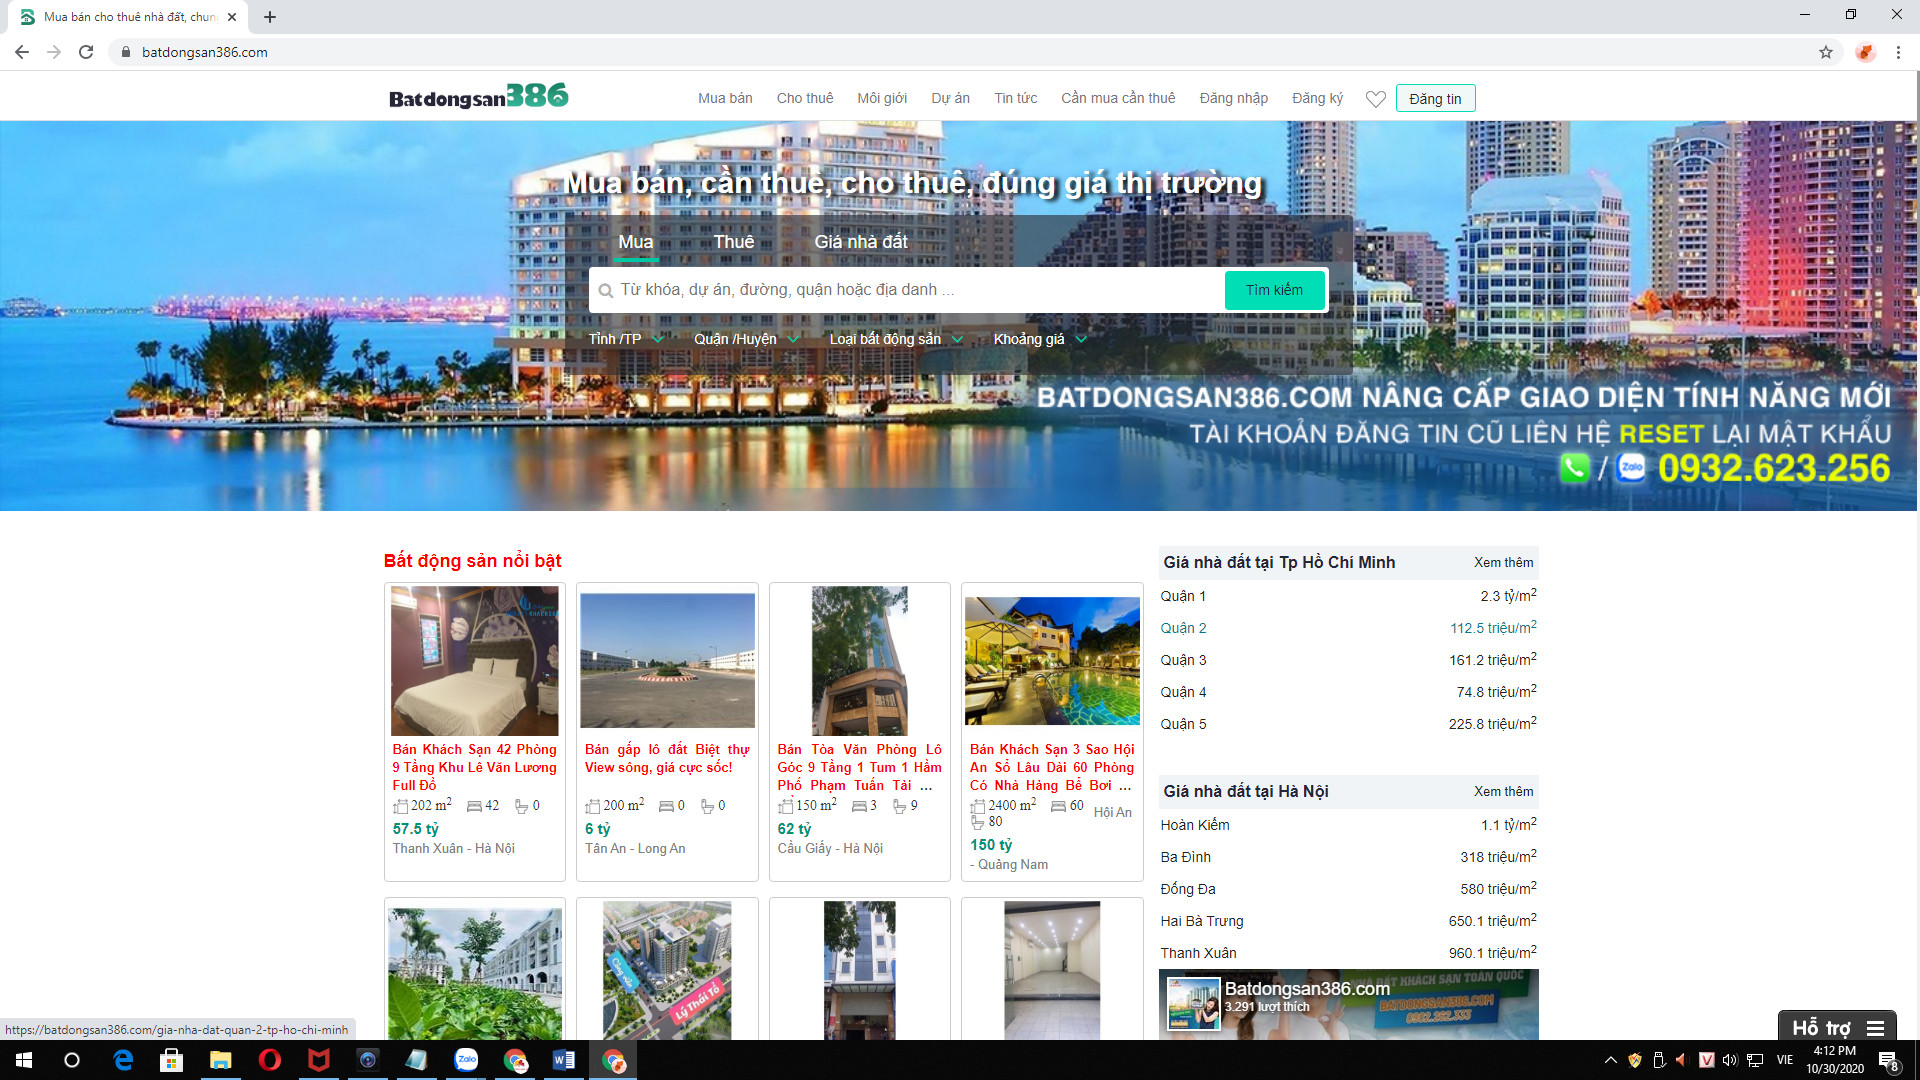Screen dimensions: 1920x1080
Task: Close the Batdongsan386 browser tab
Action: [232, 17]
